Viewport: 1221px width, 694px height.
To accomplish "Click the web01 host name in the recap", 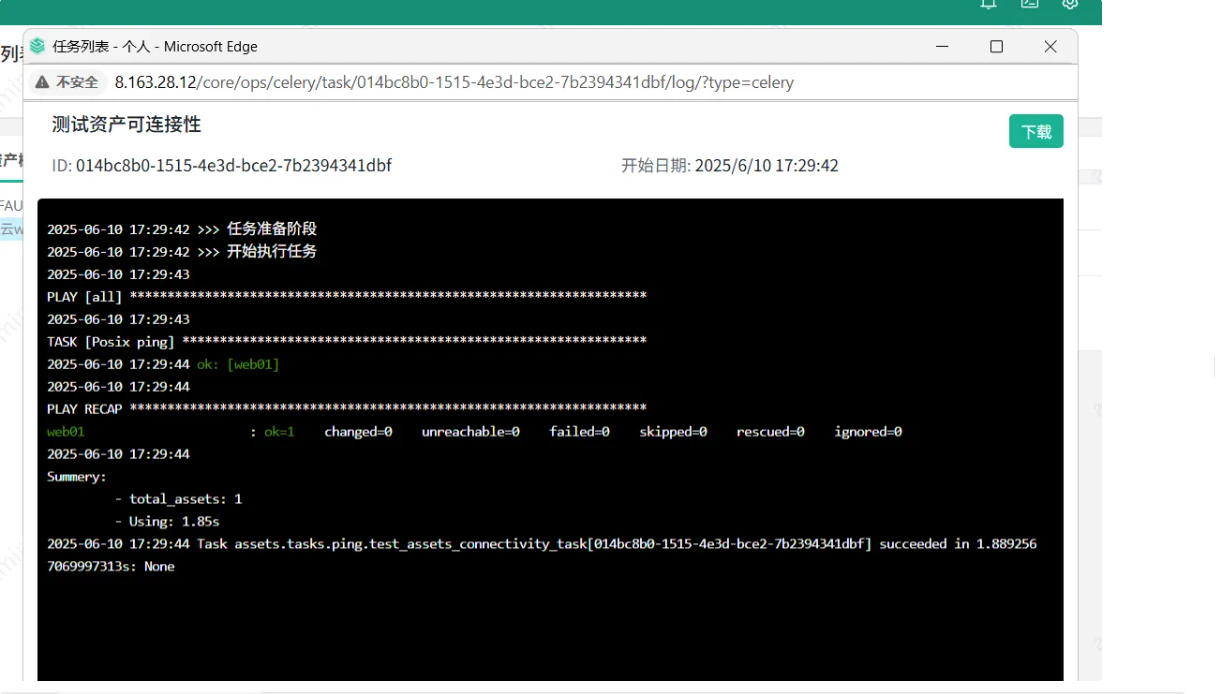I will coord(66,431).
